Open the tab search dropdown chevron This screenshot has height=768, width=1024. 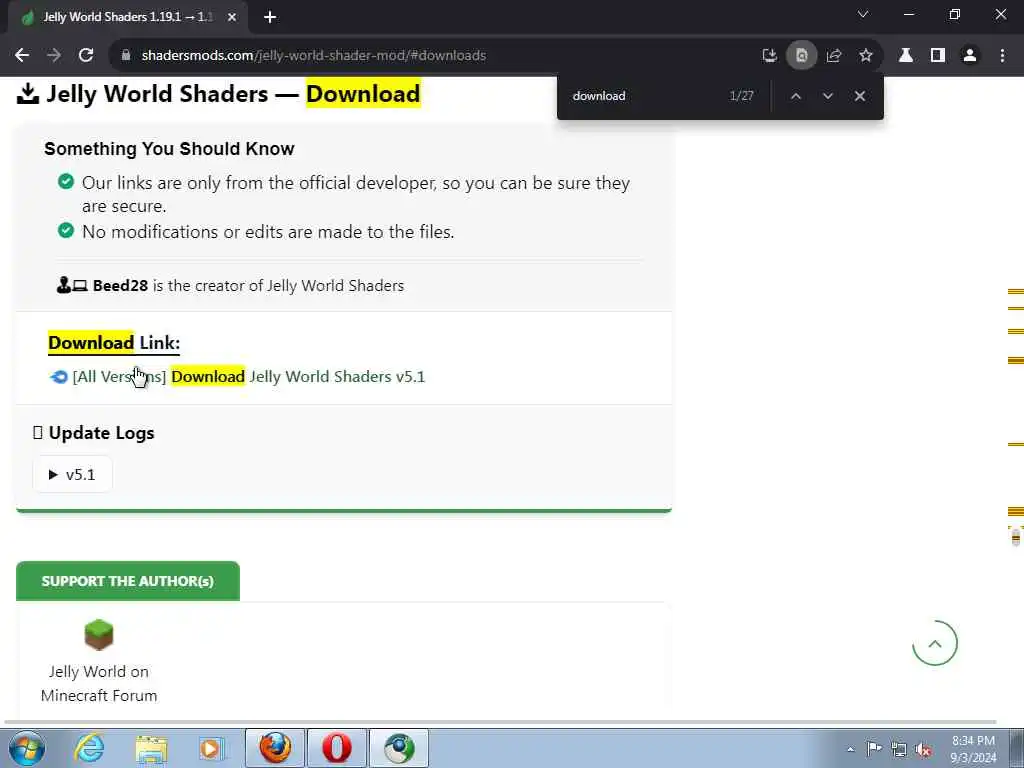863,14
